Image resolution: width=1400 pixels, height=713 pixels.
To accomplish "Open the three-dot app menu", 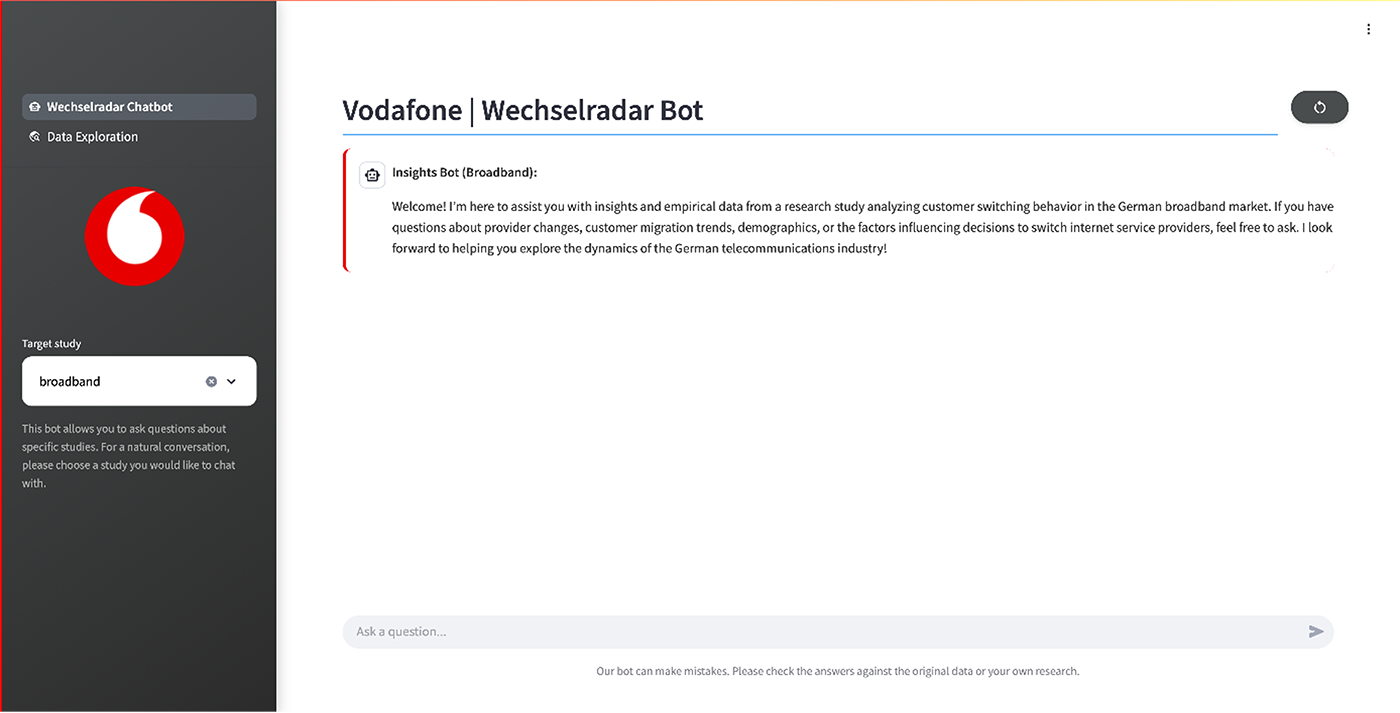I will [x=1369, y=30].
